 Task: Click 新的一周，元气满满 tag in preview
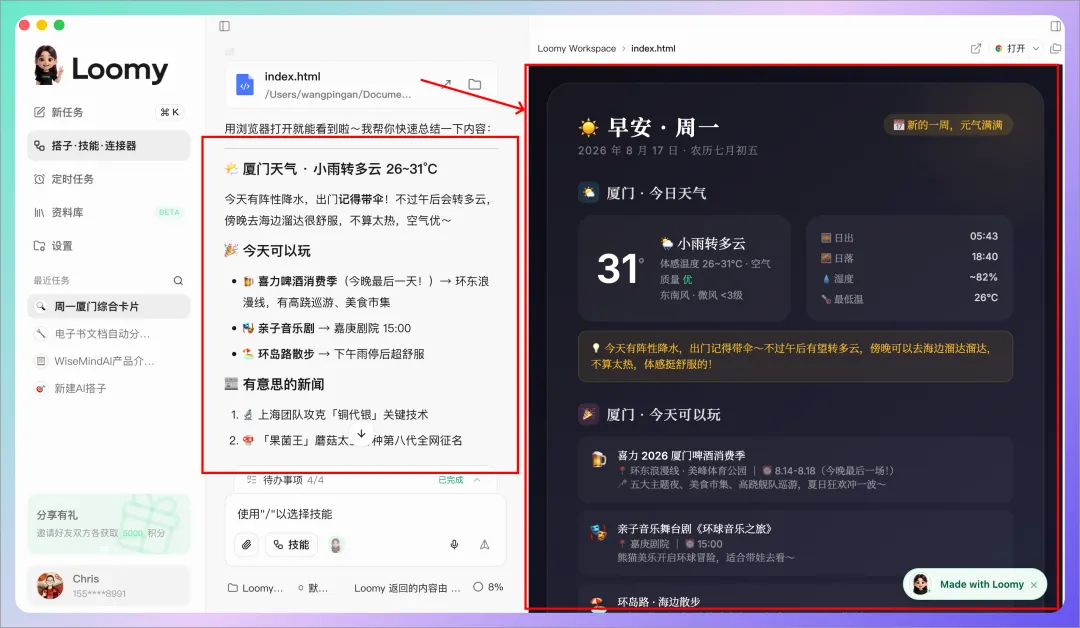click(948, 125)
